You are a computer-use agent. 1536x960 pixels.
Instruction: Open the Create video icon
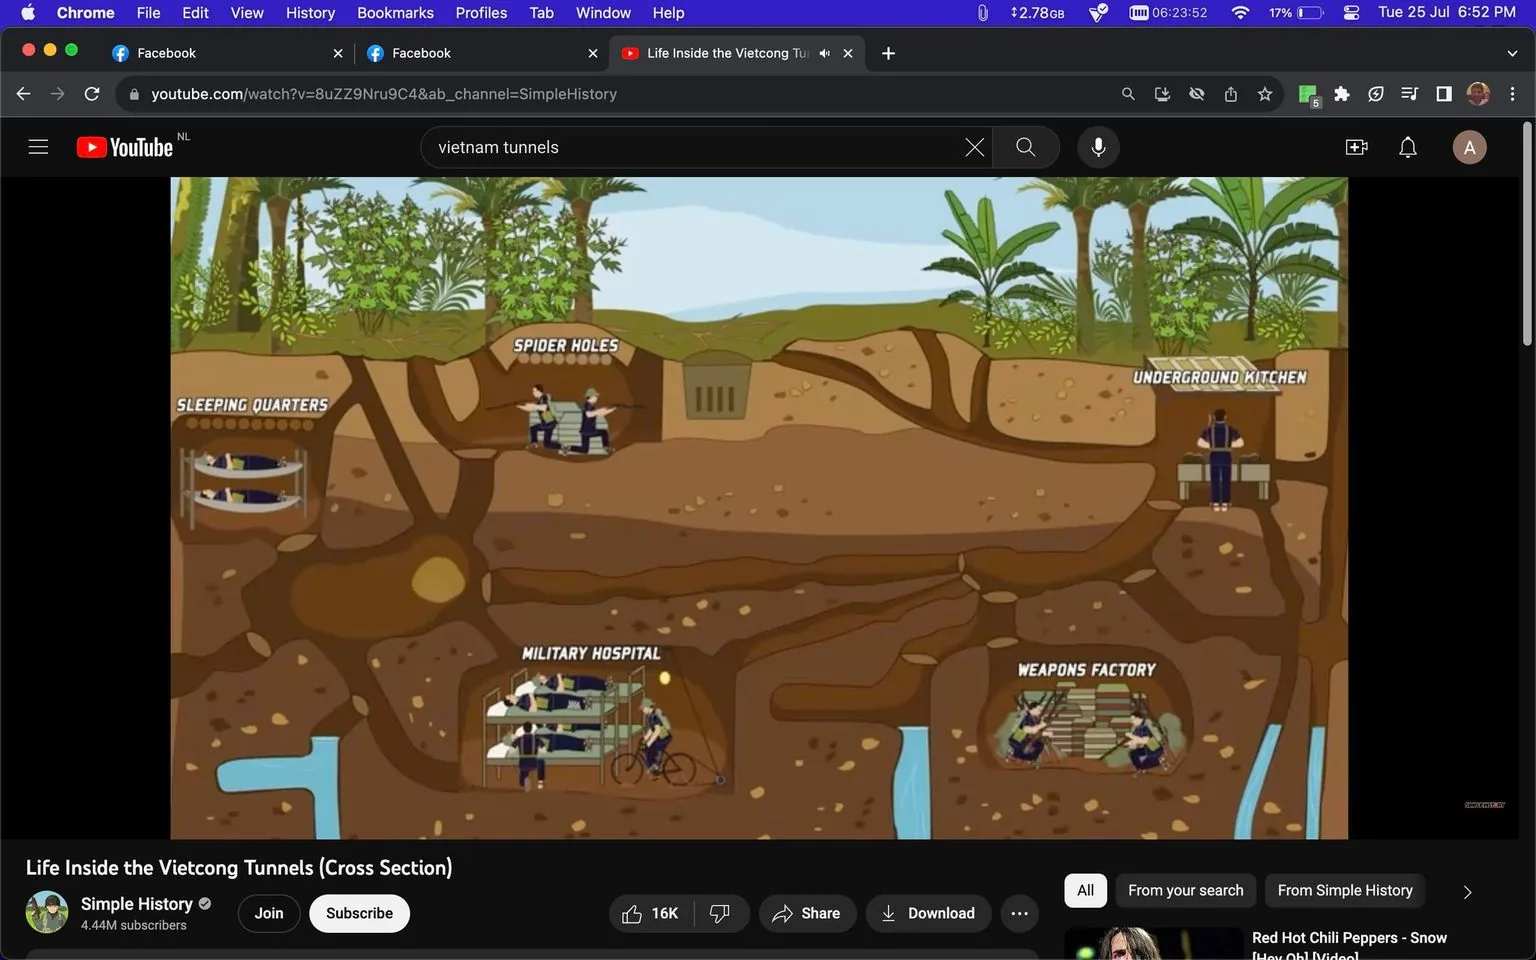coord(1356,147)
